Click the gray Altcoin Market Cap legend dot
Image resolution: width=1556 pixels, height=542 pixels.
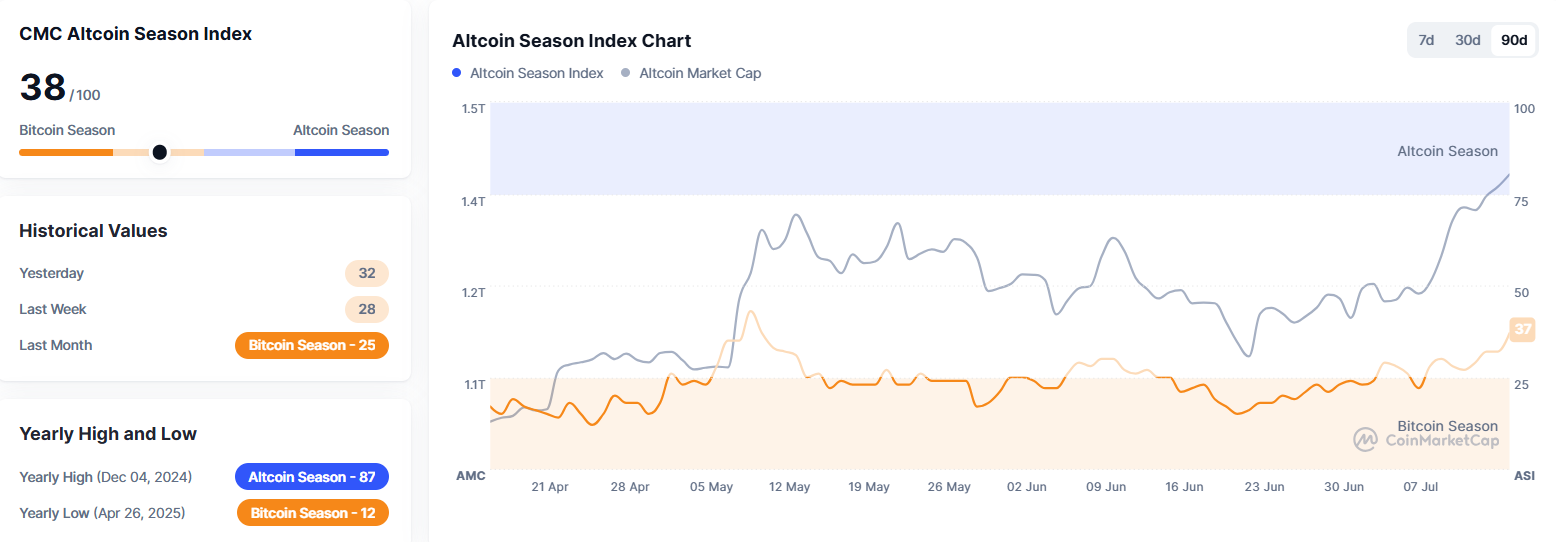pyautogui.click(x=626, y=73)
